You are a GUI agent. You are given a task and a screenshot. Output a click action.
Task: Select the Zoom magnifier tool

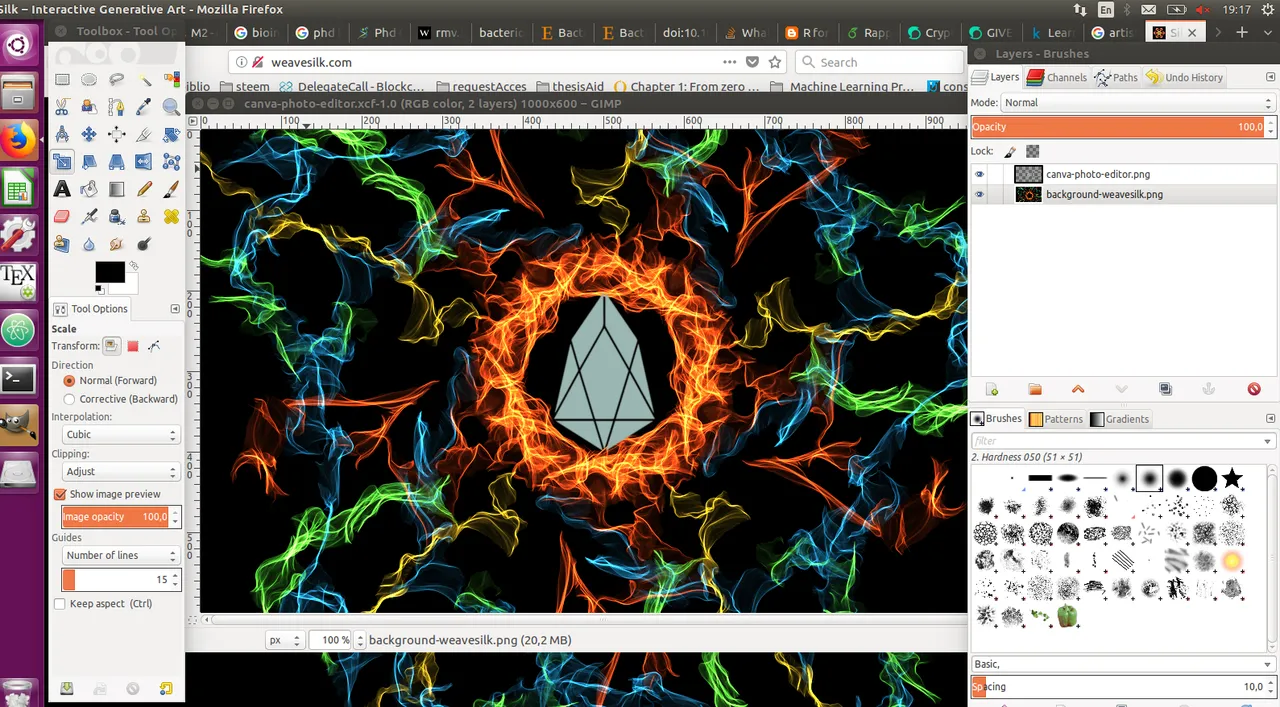(171, 106)
